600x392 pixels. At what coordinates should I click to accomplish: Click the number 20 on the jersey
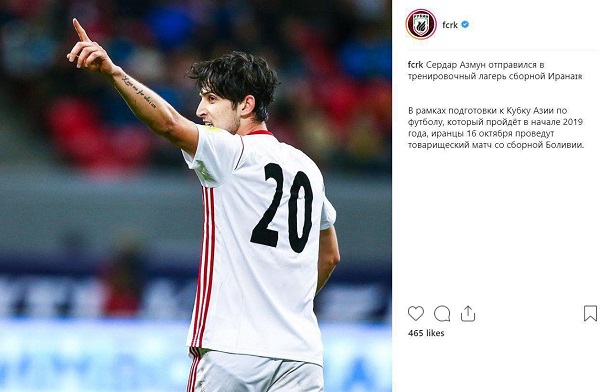click(282, 208)
